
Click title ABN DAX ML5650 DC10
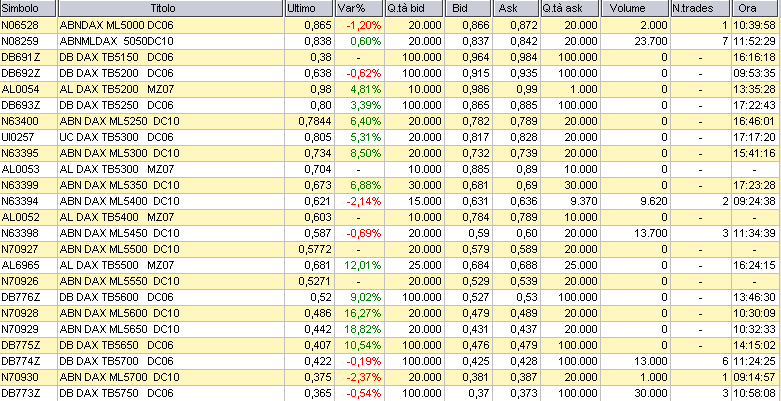pos(120,329)
